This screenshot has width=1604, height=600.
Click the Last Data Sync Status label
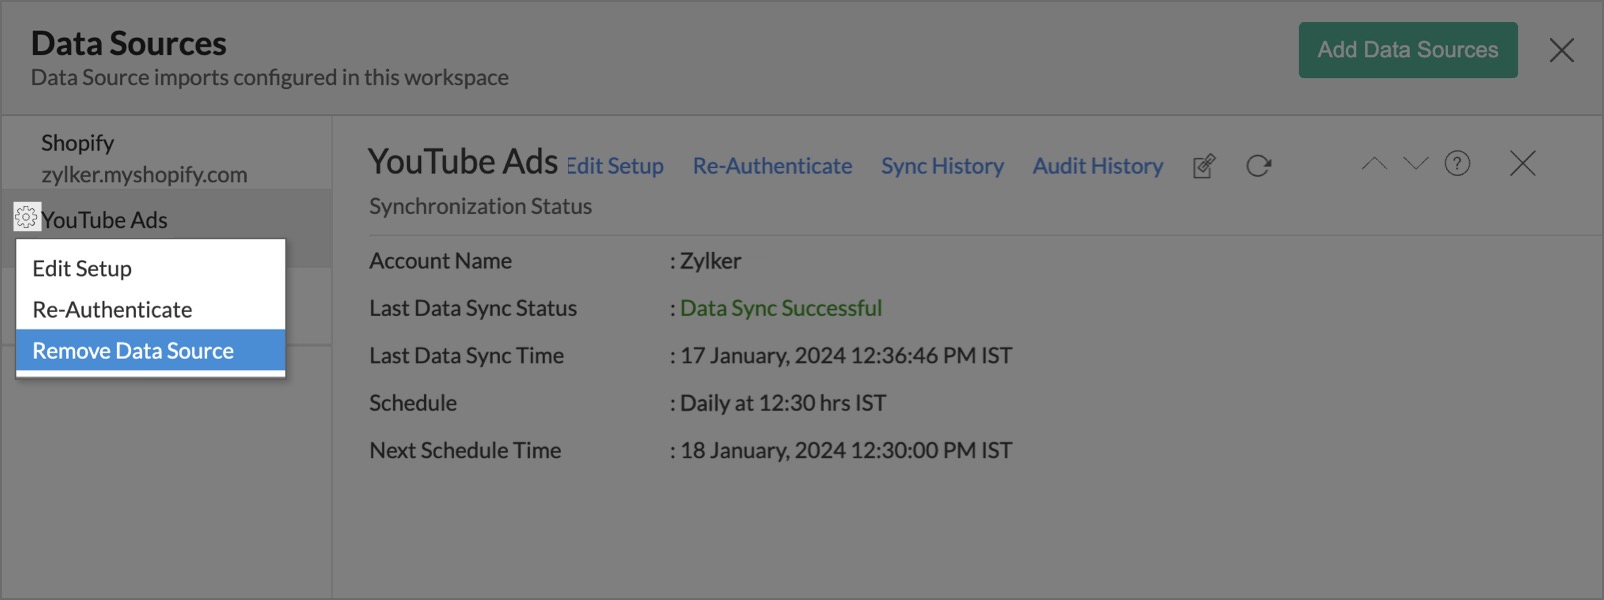[x=473, y=308]
